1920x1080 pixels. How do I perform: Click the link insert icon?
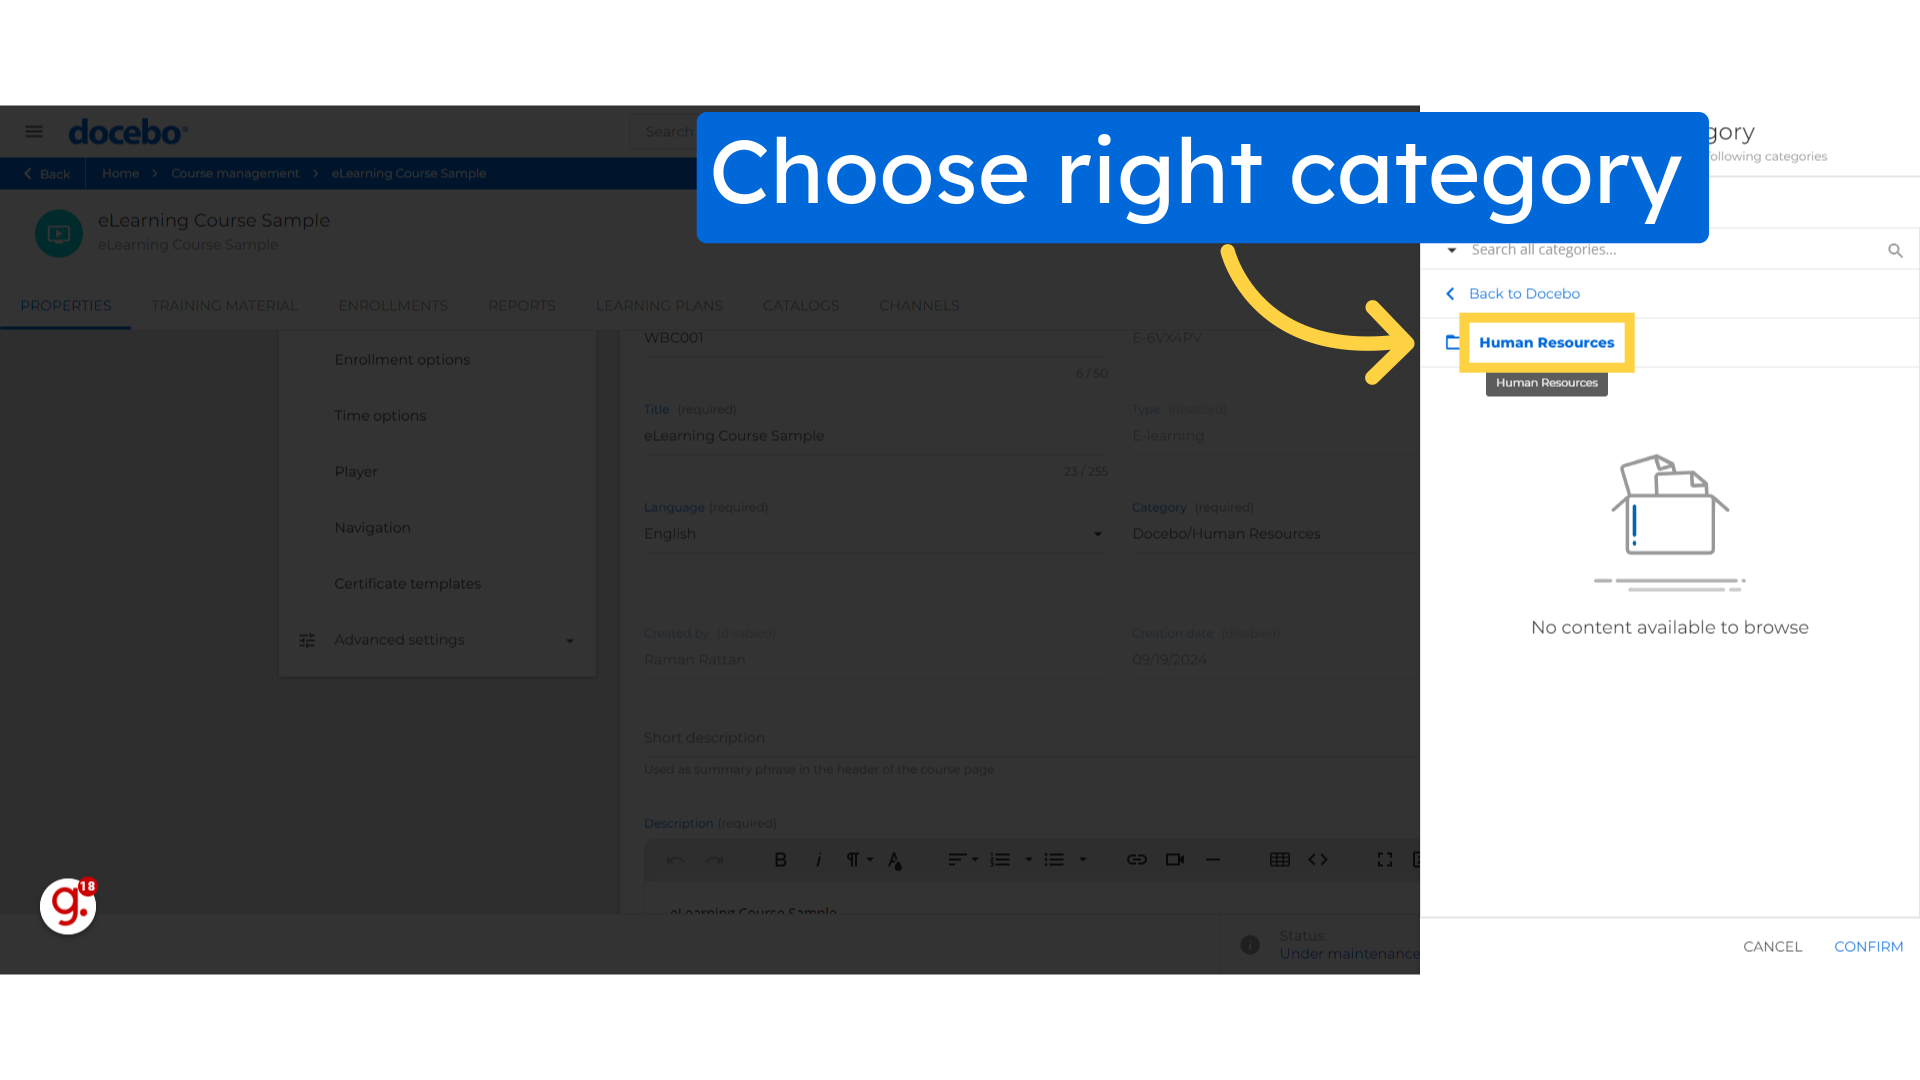coord(1135,860)
